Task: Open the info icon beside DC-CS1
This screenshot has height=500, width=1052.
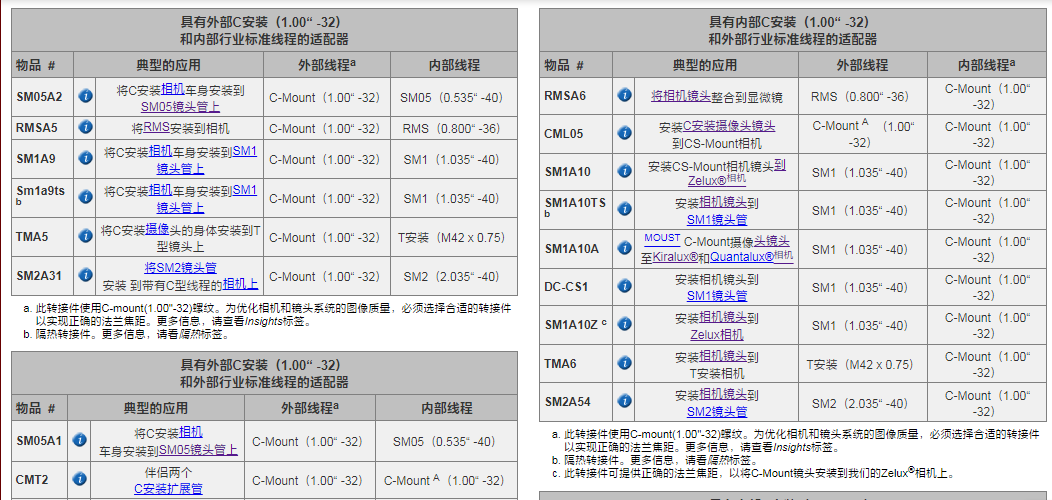Action: [624, 287]
